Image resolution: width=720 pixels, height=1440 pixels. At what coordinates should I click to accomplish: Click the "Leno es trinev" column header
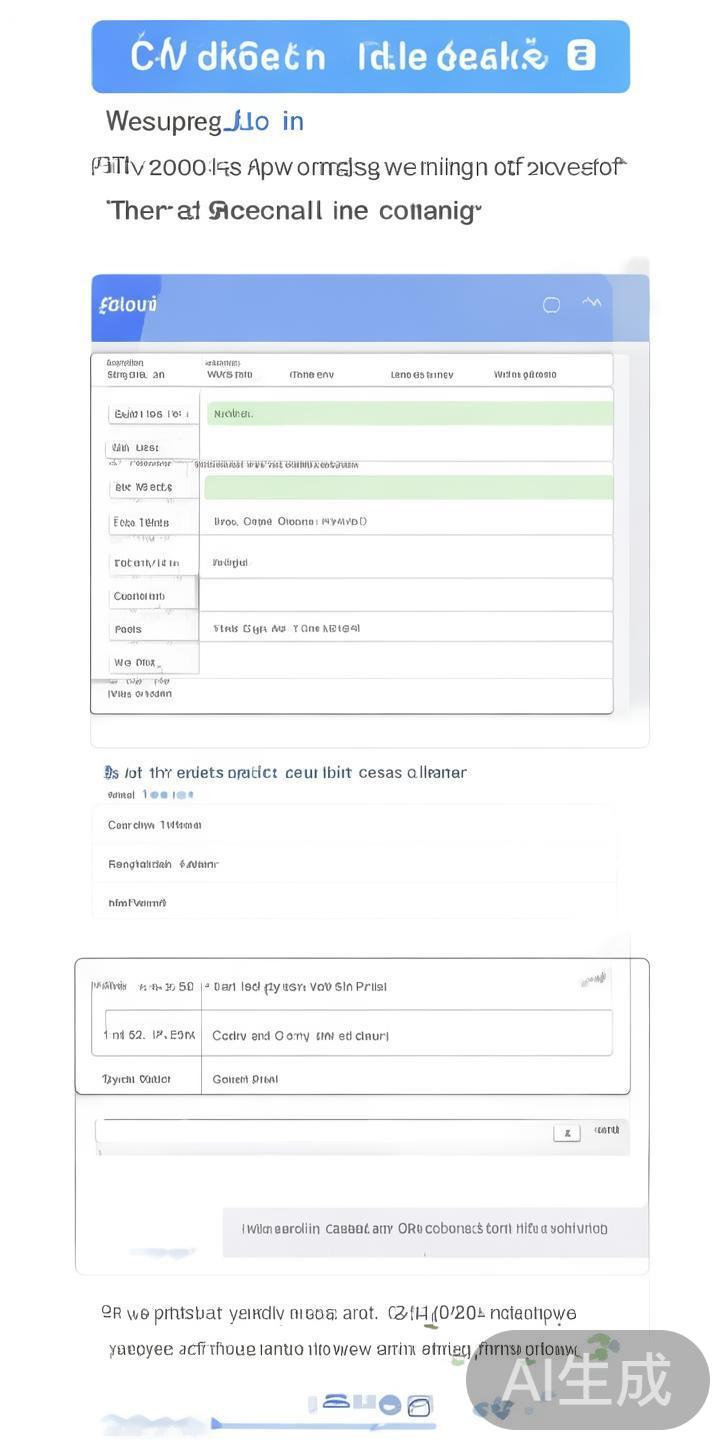(421, 375)
